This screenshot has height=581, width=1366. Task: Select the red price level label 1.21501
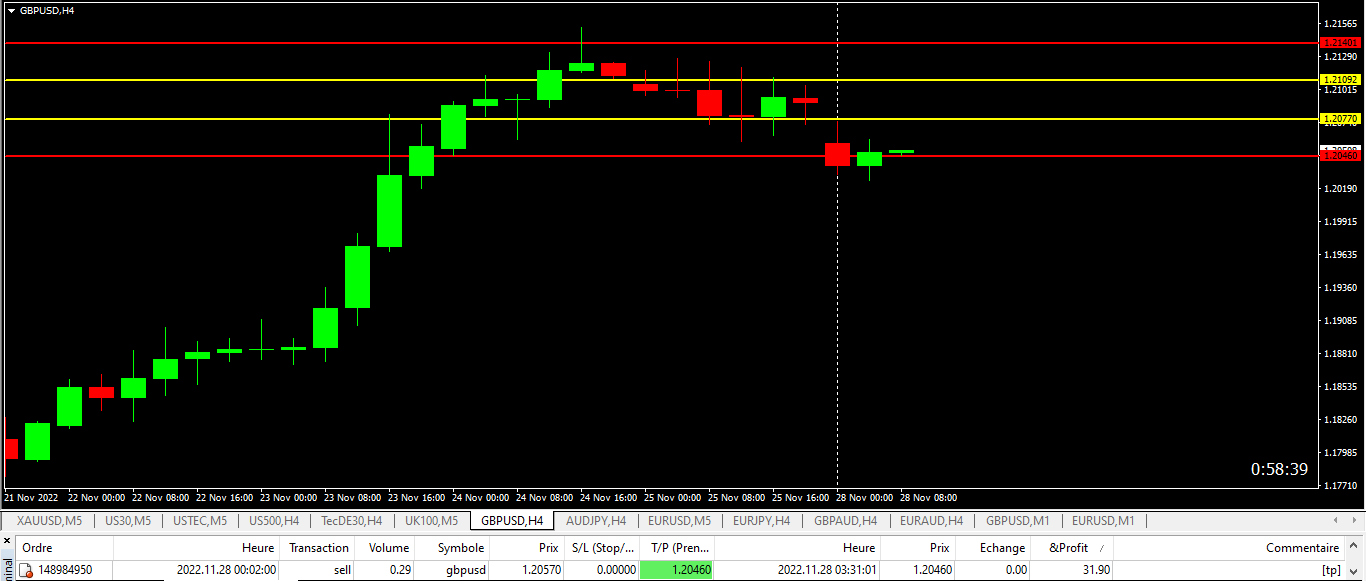1340,42
